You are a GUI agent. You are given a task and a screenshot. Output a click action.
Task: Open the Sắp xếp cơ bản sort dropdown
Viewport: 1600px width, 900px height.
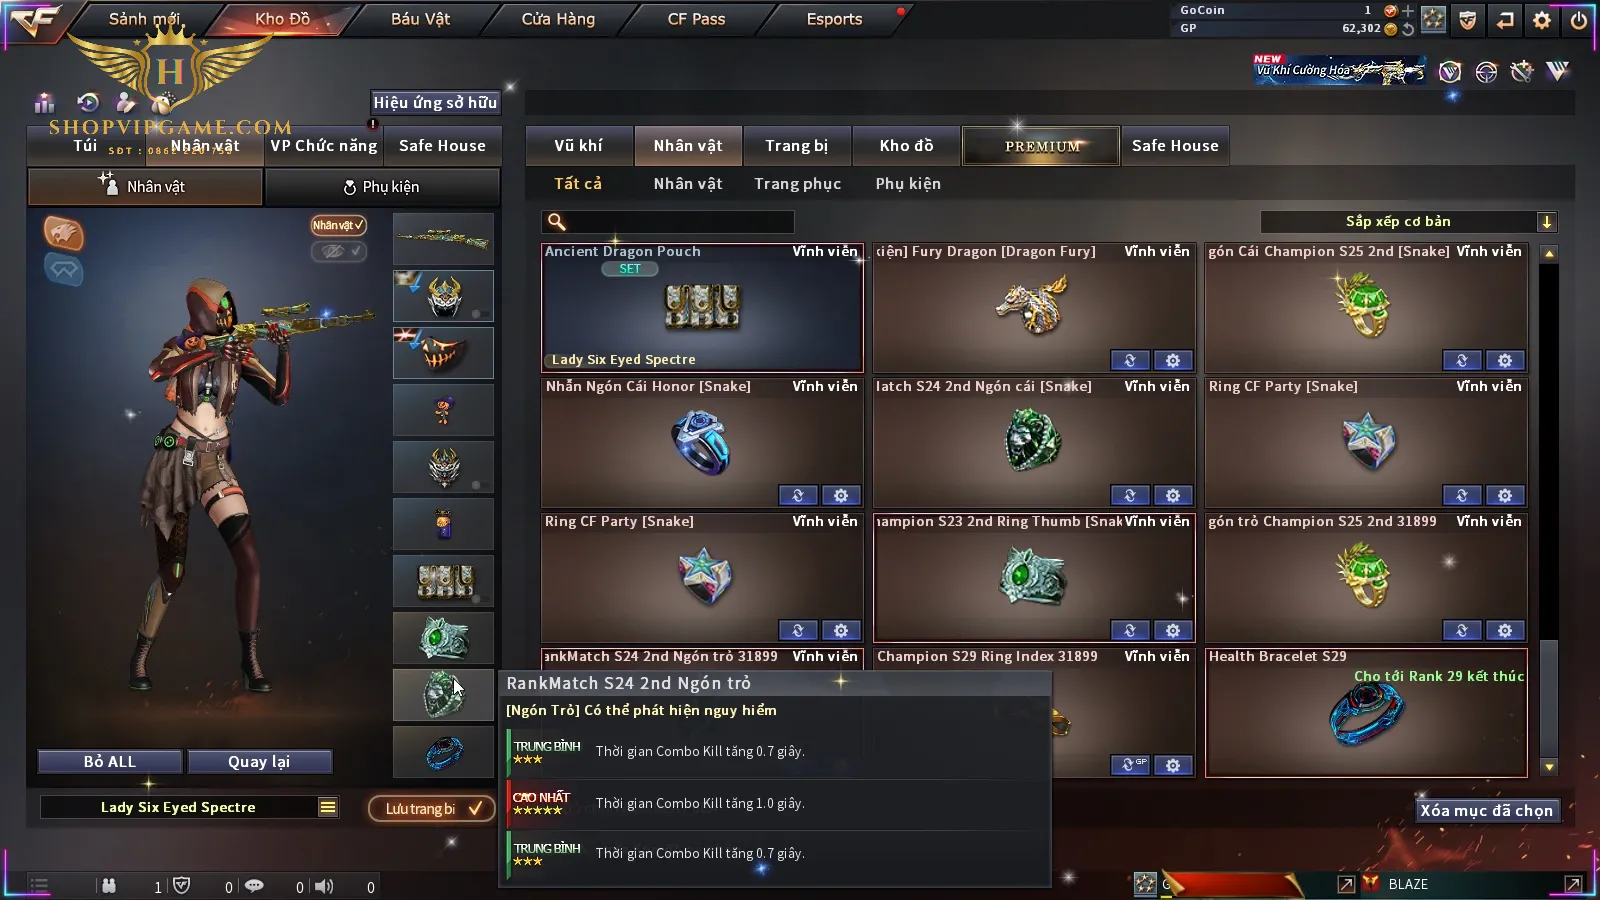pos(1408,222)
